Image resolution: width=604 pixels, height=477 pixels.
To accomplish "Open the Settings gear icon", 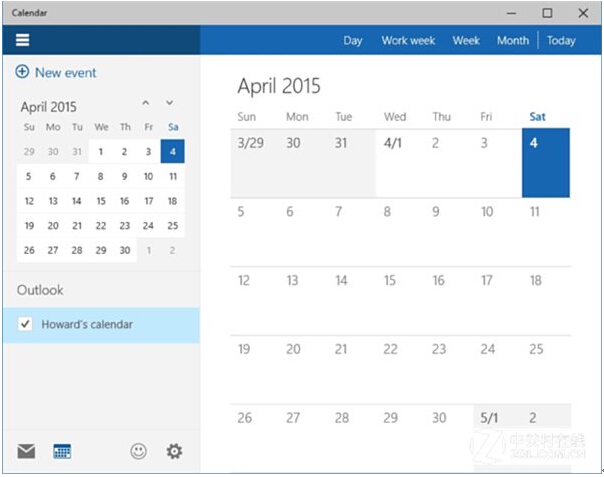I will 174,451.
